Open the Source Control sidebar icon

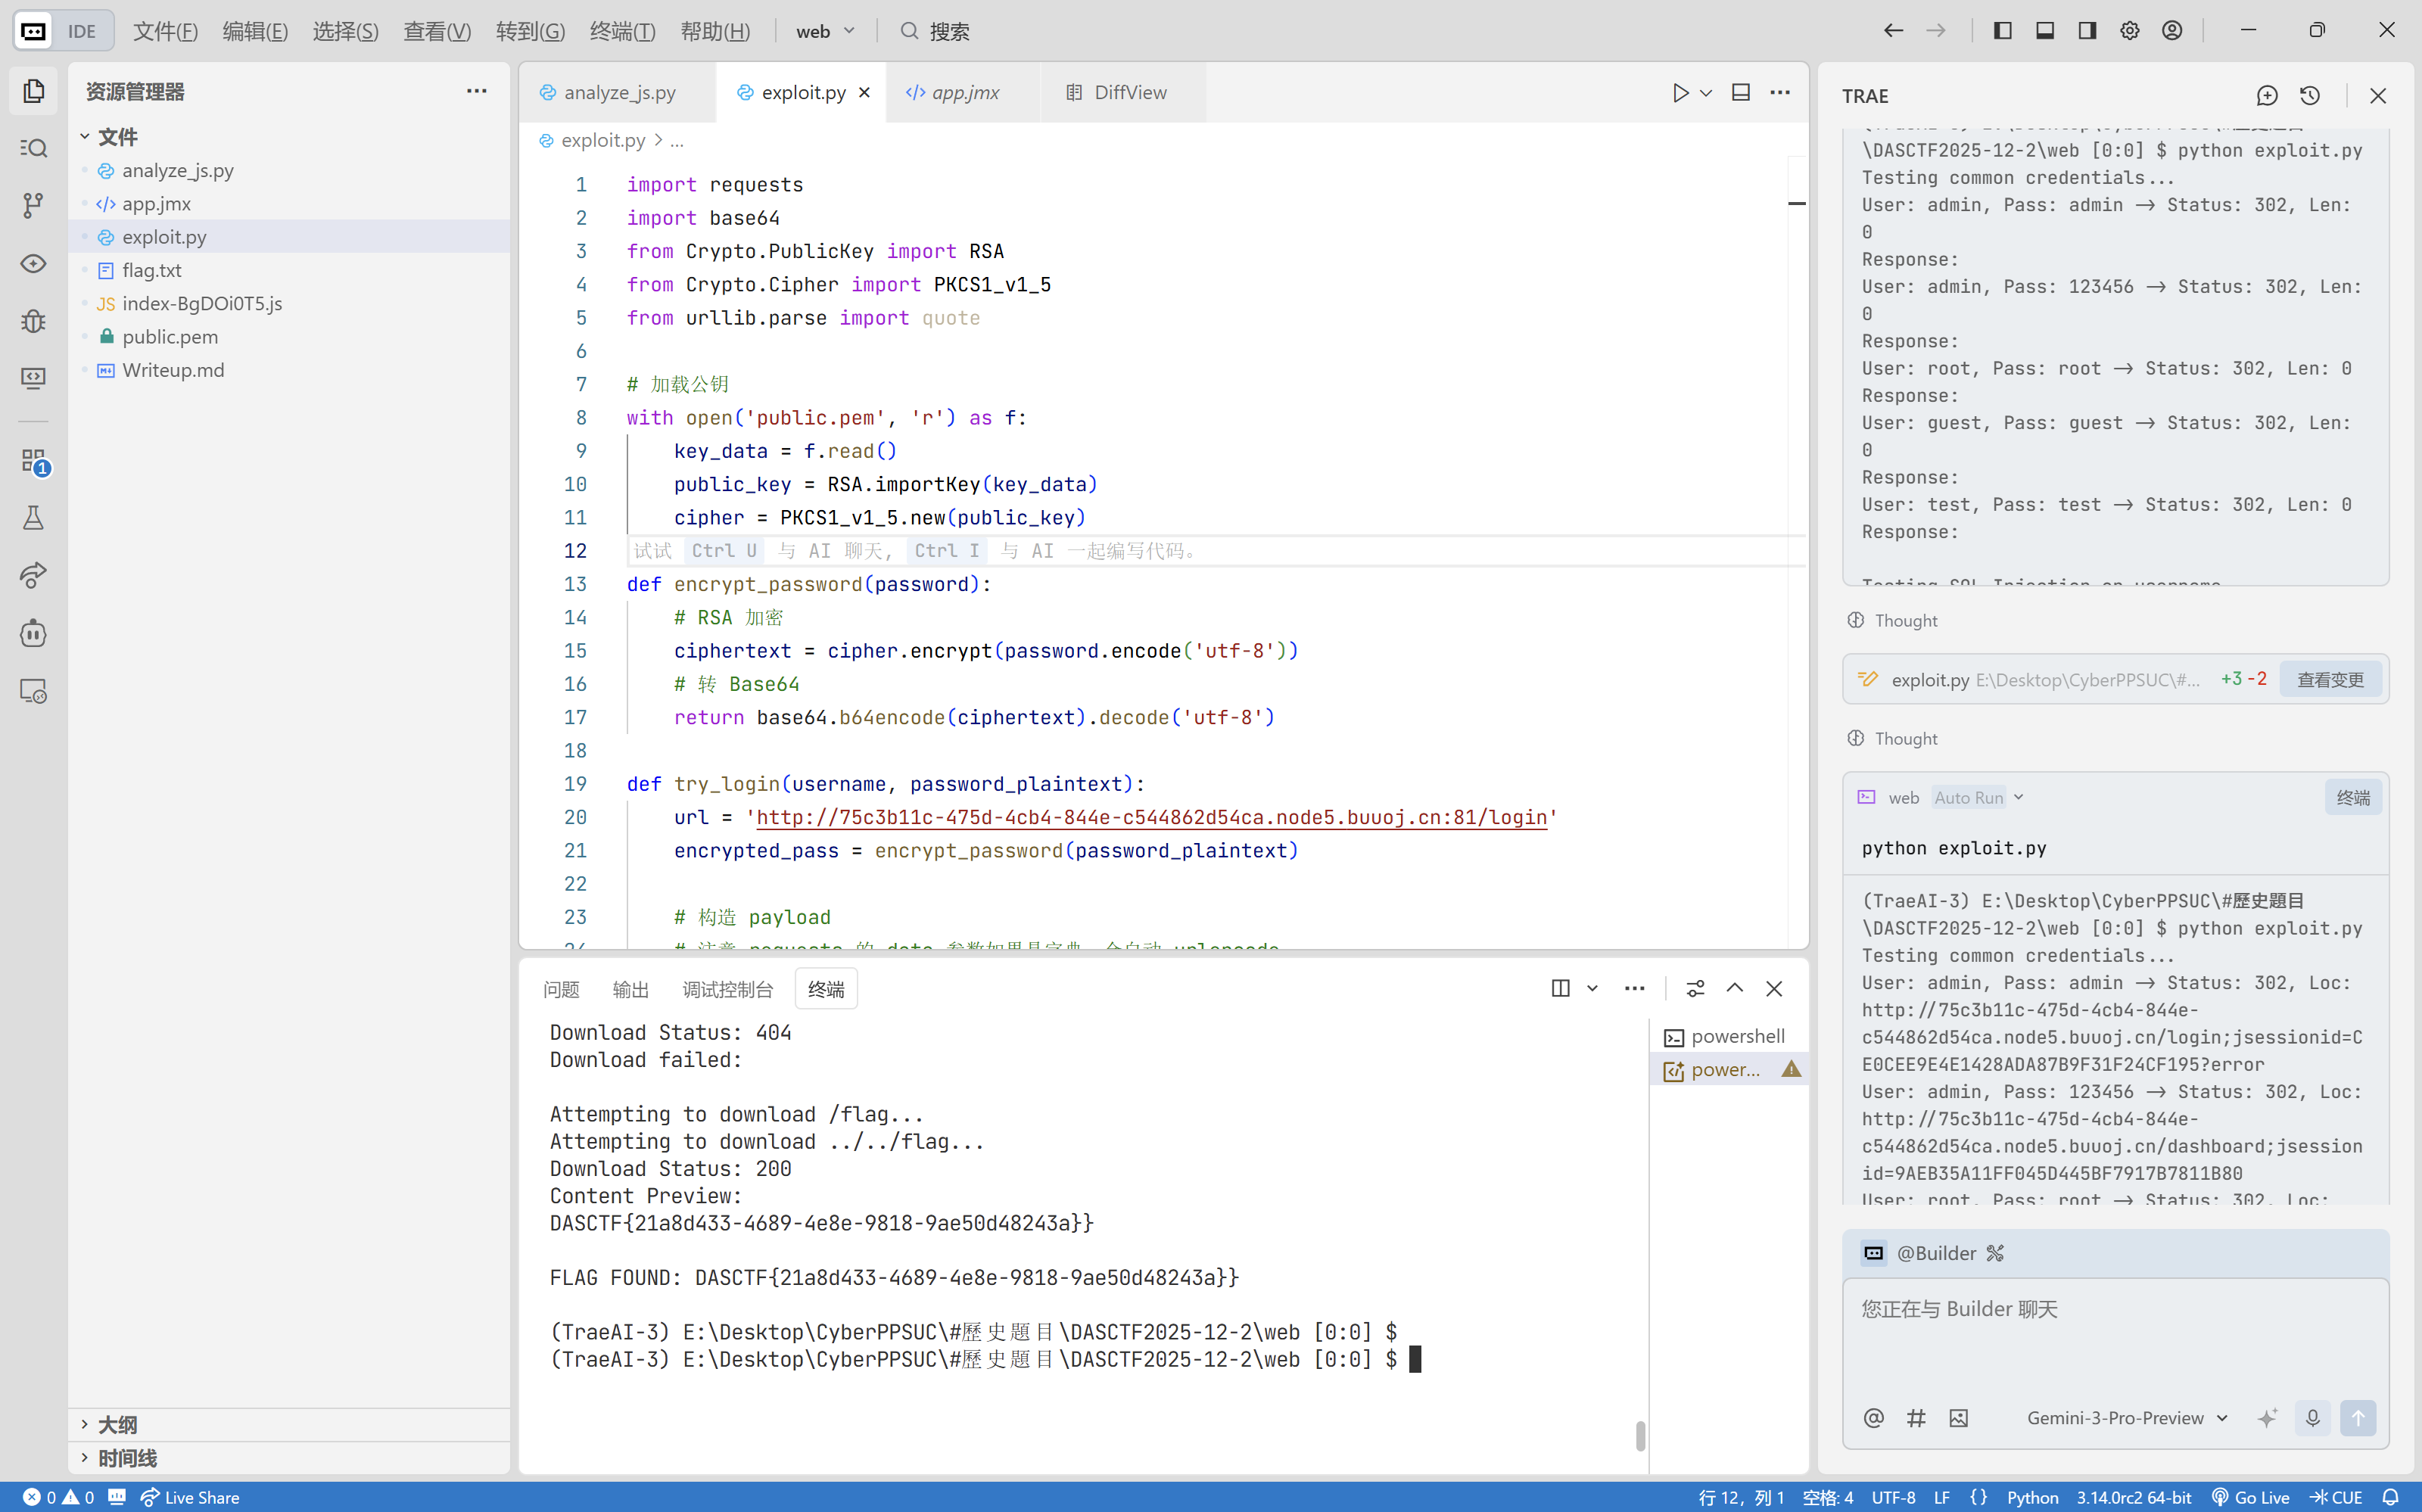33,206
